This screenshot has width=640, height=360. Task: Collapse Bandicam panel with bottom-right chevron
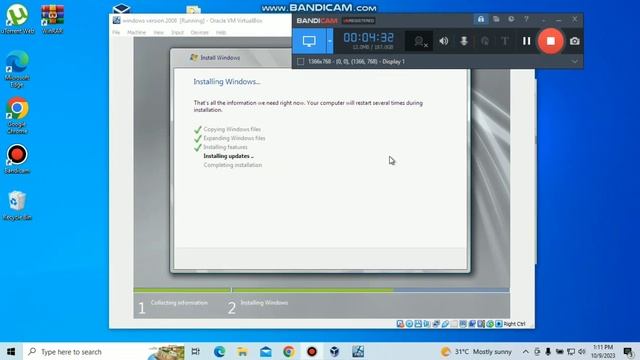pos(574,62)
